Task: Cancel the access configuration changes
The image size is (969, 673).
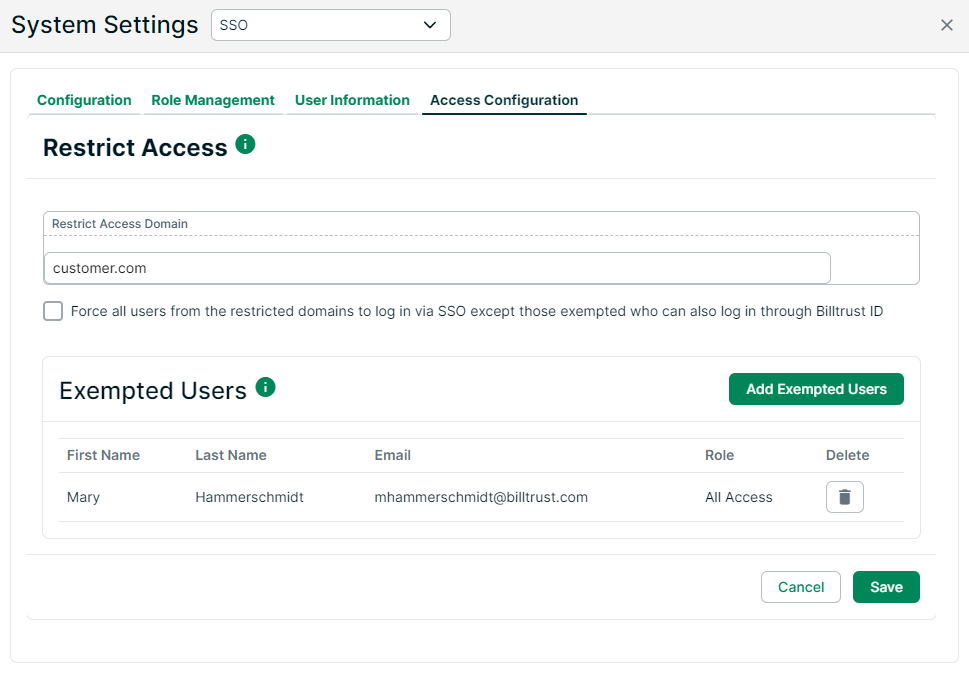Action: [x=800, y=587]
